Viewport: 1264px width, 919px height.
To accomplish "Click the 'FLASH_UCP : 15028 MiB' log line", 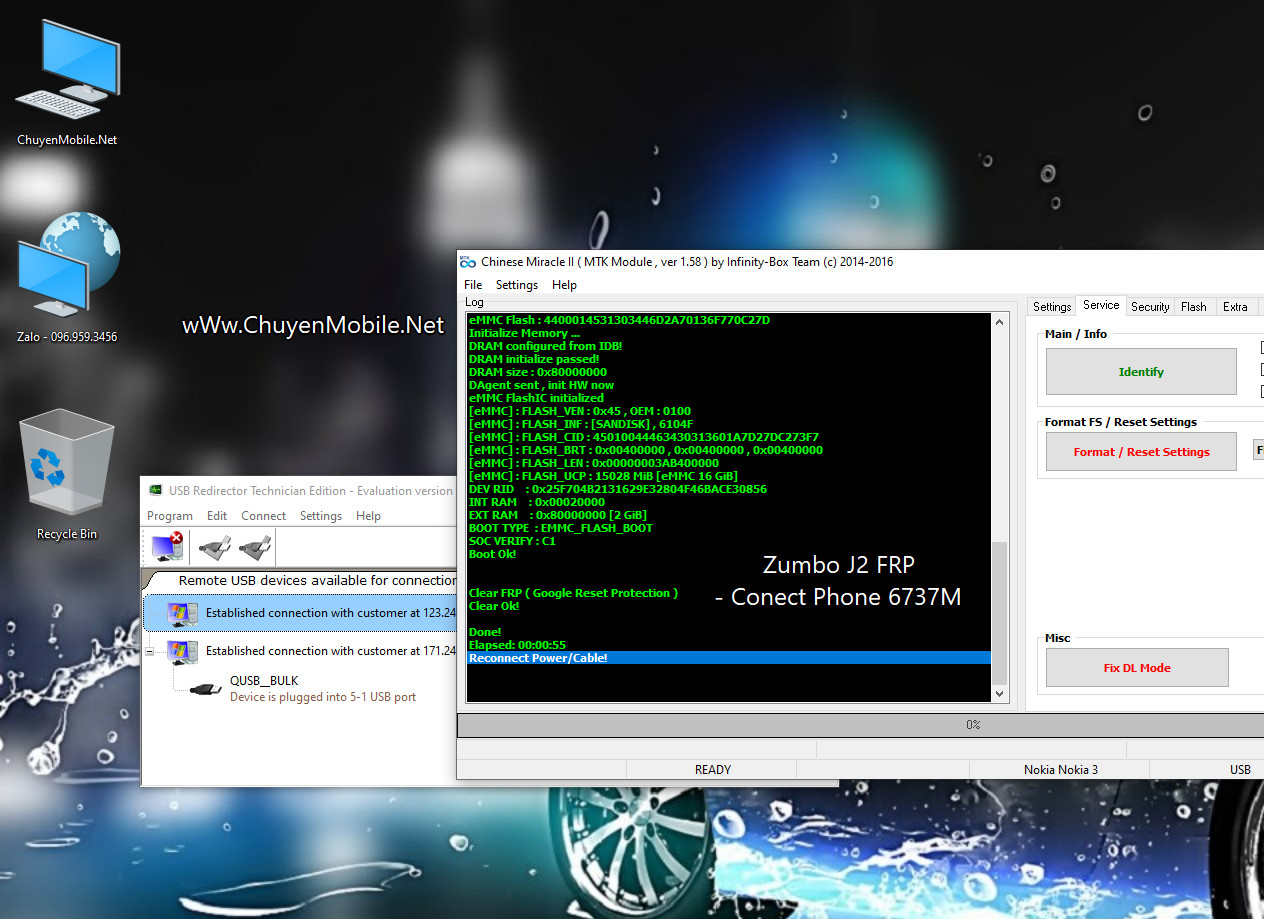I will [603, 476].
